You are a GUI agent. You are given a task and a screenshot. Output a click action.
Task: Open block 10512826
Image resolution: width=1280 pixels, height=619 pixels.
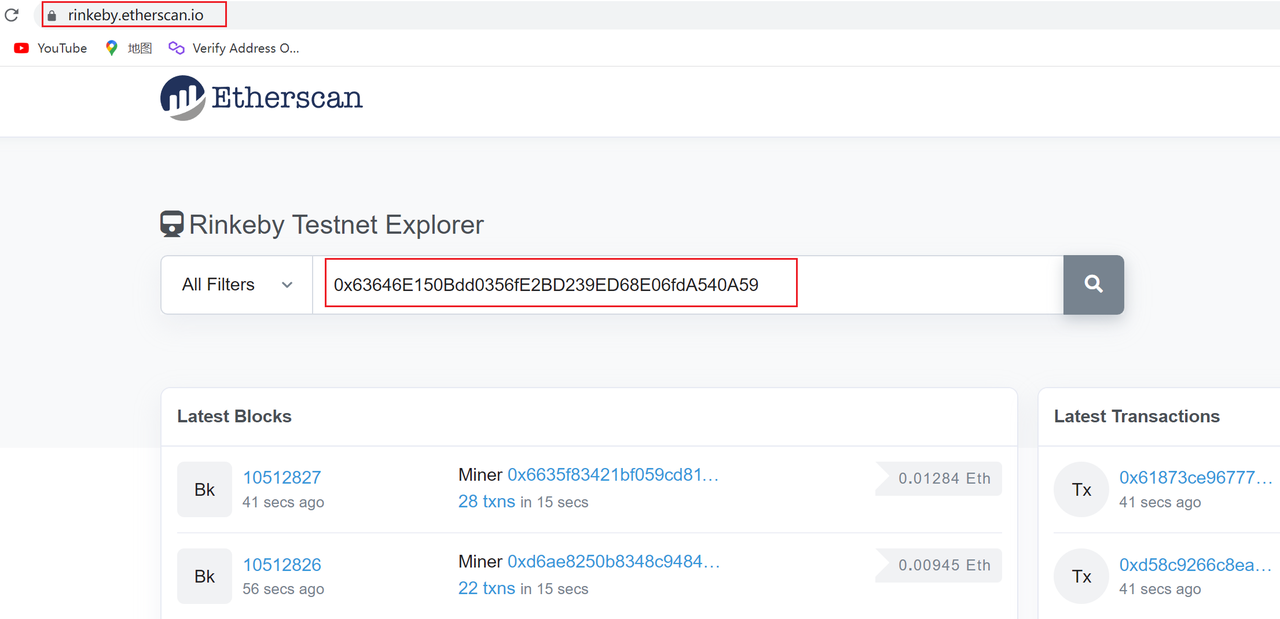pos(282,564)
